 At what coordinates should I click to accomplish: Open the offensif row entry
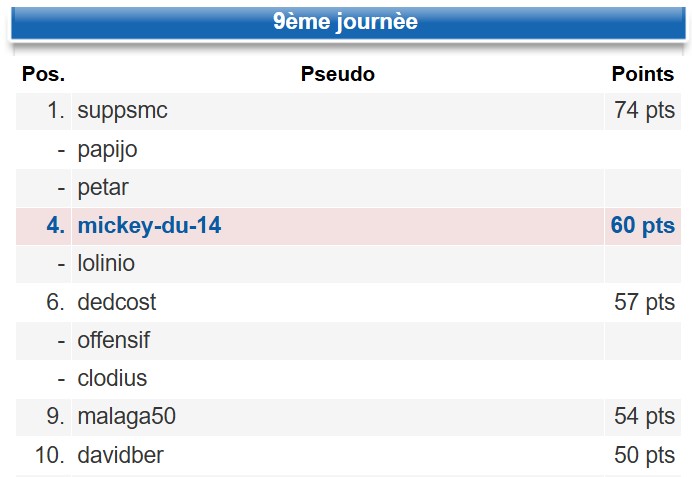click(x=114, y=340)
